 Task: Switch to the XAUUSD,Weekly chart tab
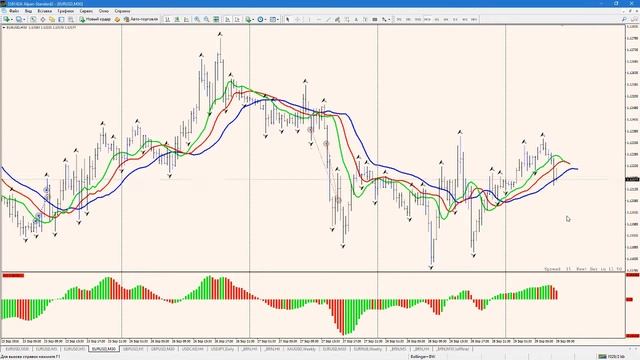pyautogui.click(x=302, y=349)
